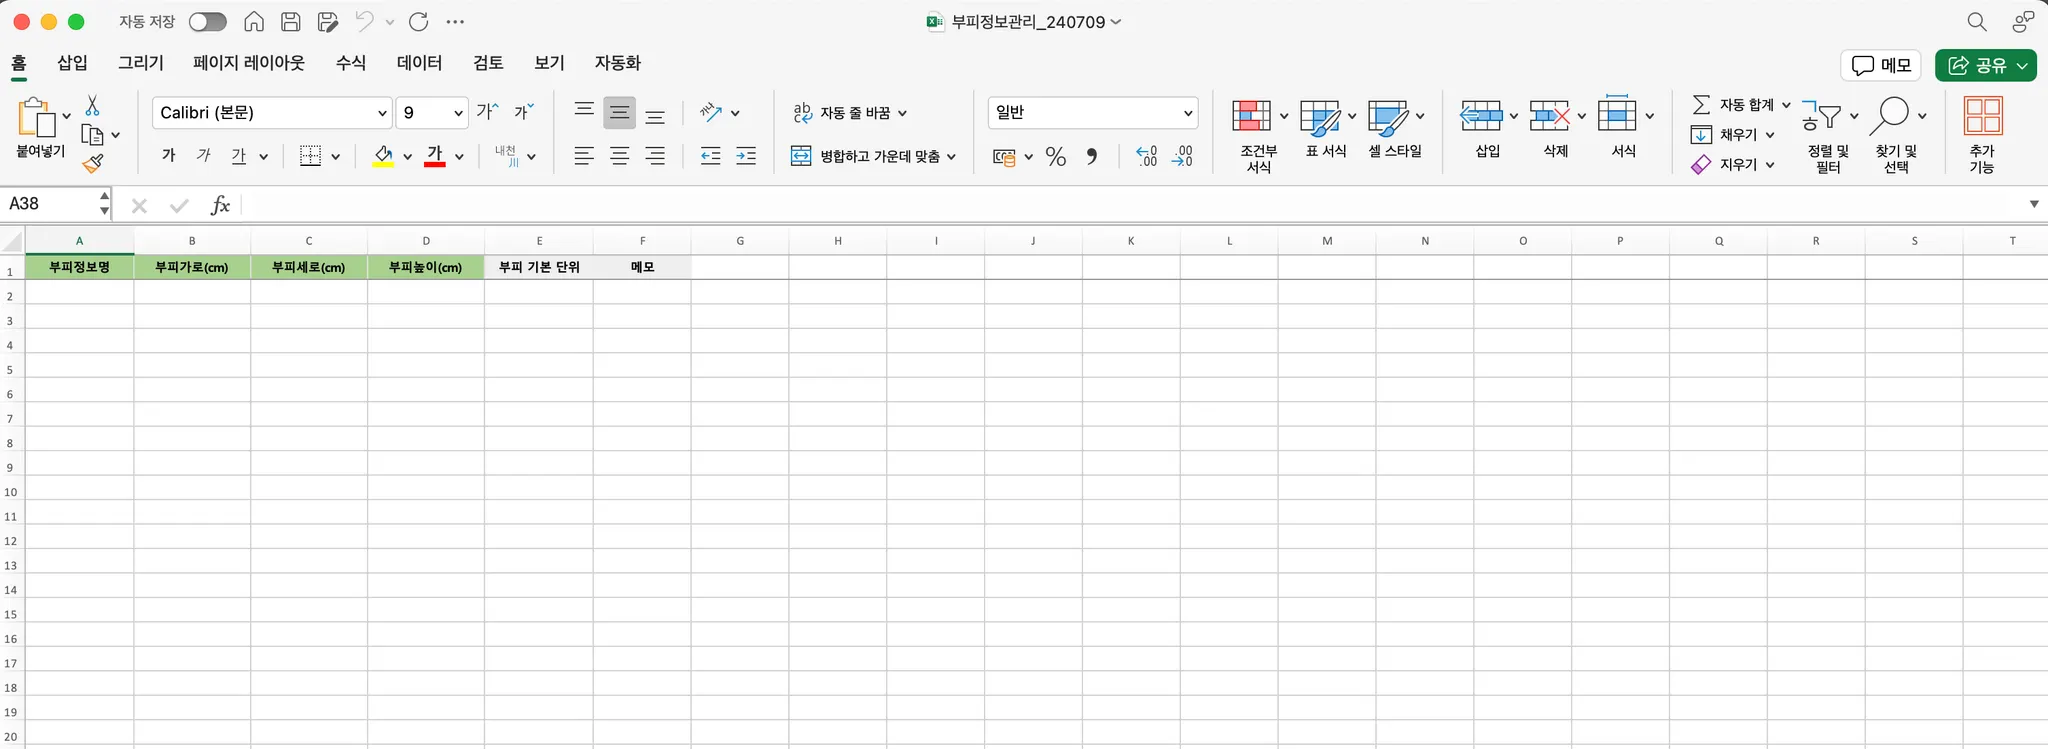The image size is (2048, 749).
Task: Open the text orientation tool
Action: click(x=711, y=112)
